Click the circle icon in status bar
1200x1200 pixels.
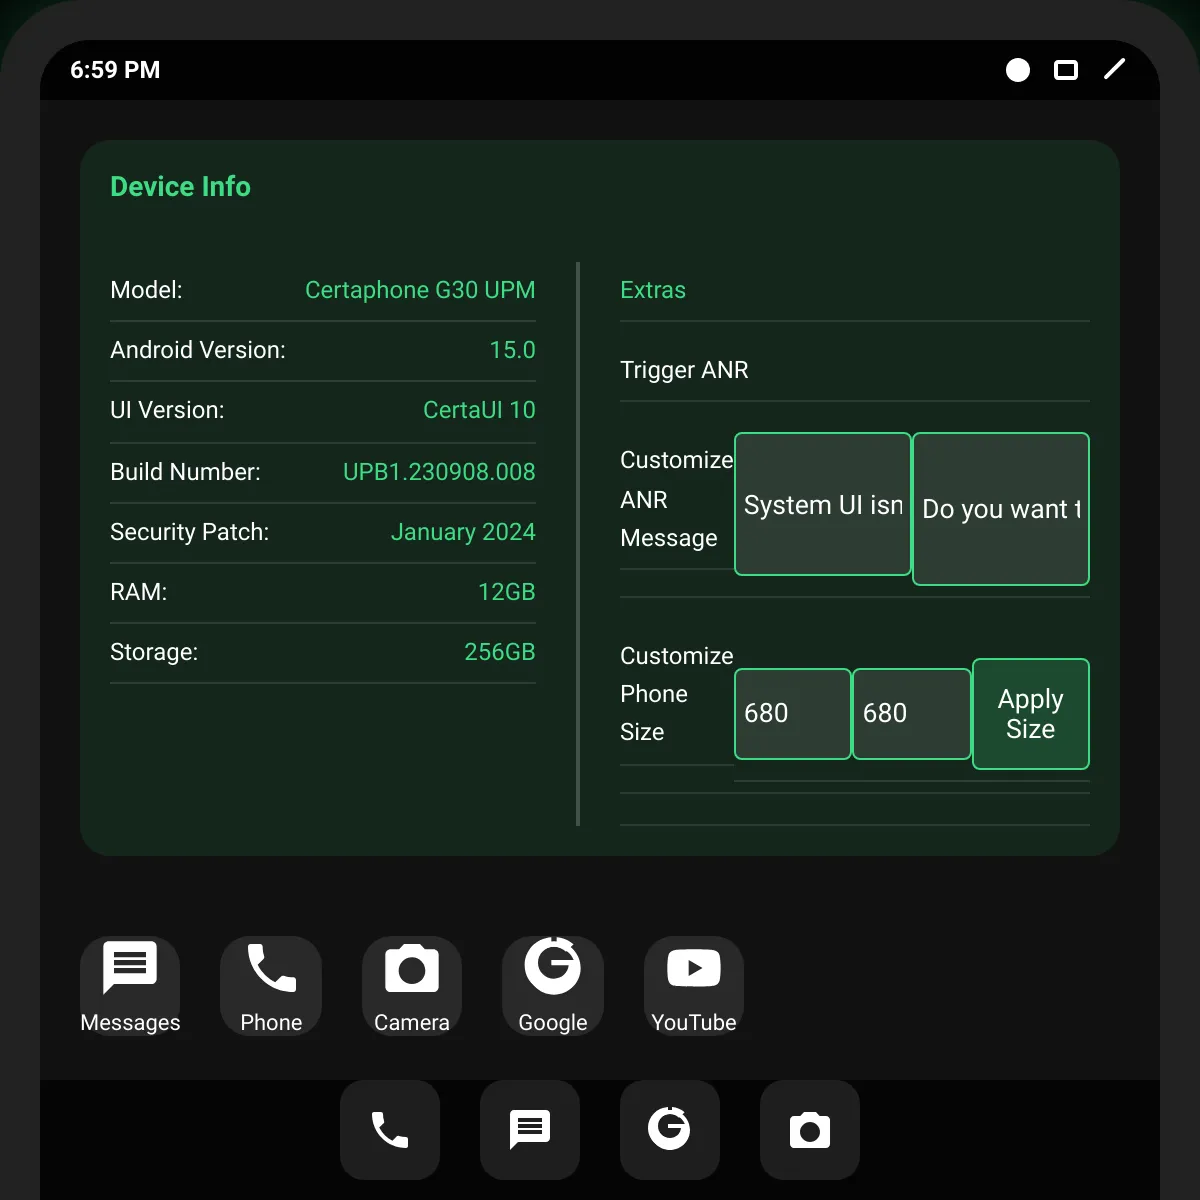tap(1018, 70)
